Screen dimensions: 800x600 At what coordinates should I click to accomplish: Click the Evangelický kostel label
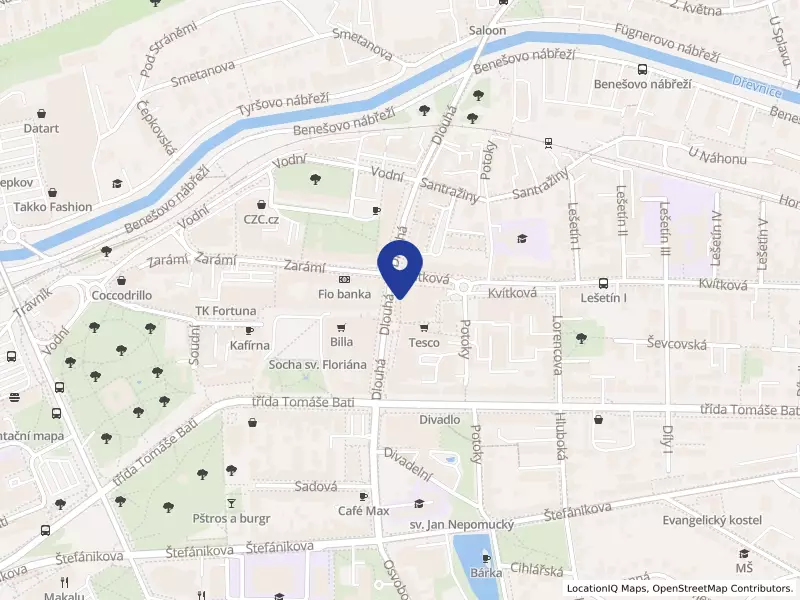[x=712, y=520]
